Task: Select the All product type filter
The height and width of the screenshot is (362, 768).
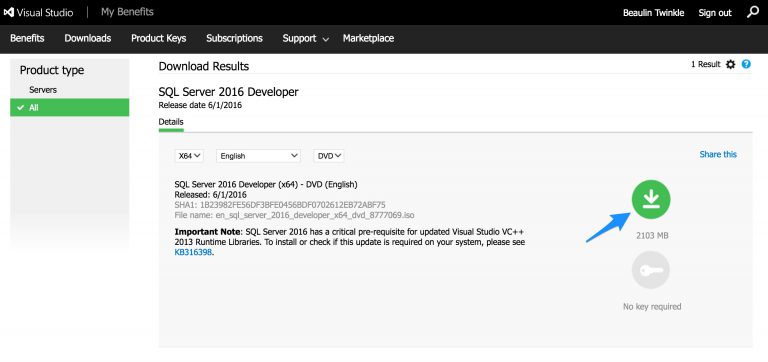Action: (70, 107)
